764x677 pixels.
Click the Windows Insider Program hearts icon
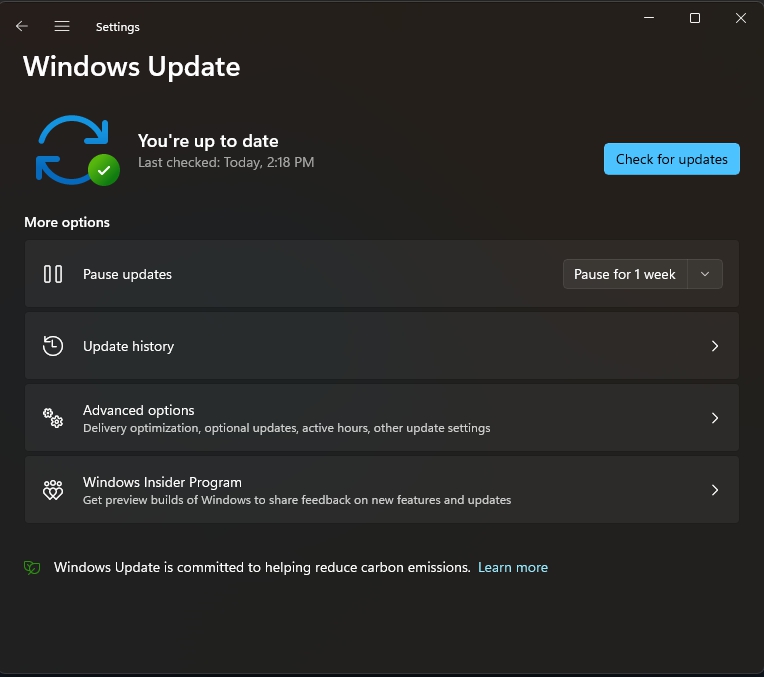pyautogui.click(x=53, y=490)
